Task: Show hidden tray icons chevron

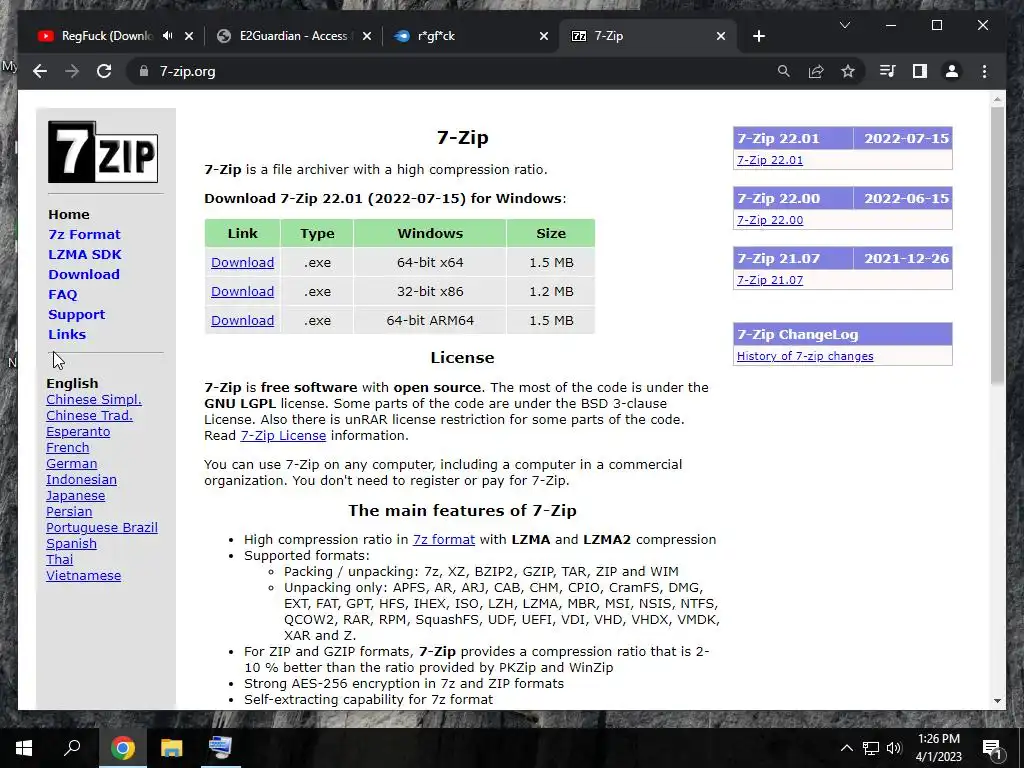Action: click(846, 748)
